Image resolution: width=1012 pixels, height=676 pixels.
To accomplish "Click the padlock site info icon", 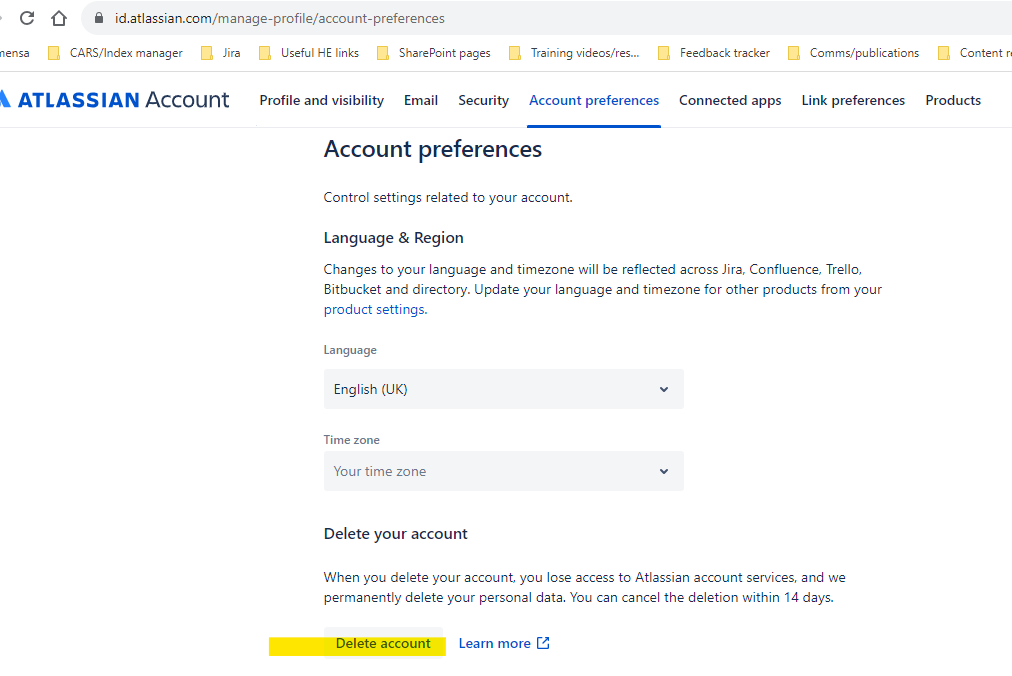I will pyautogui.click(x=98, y=18).
